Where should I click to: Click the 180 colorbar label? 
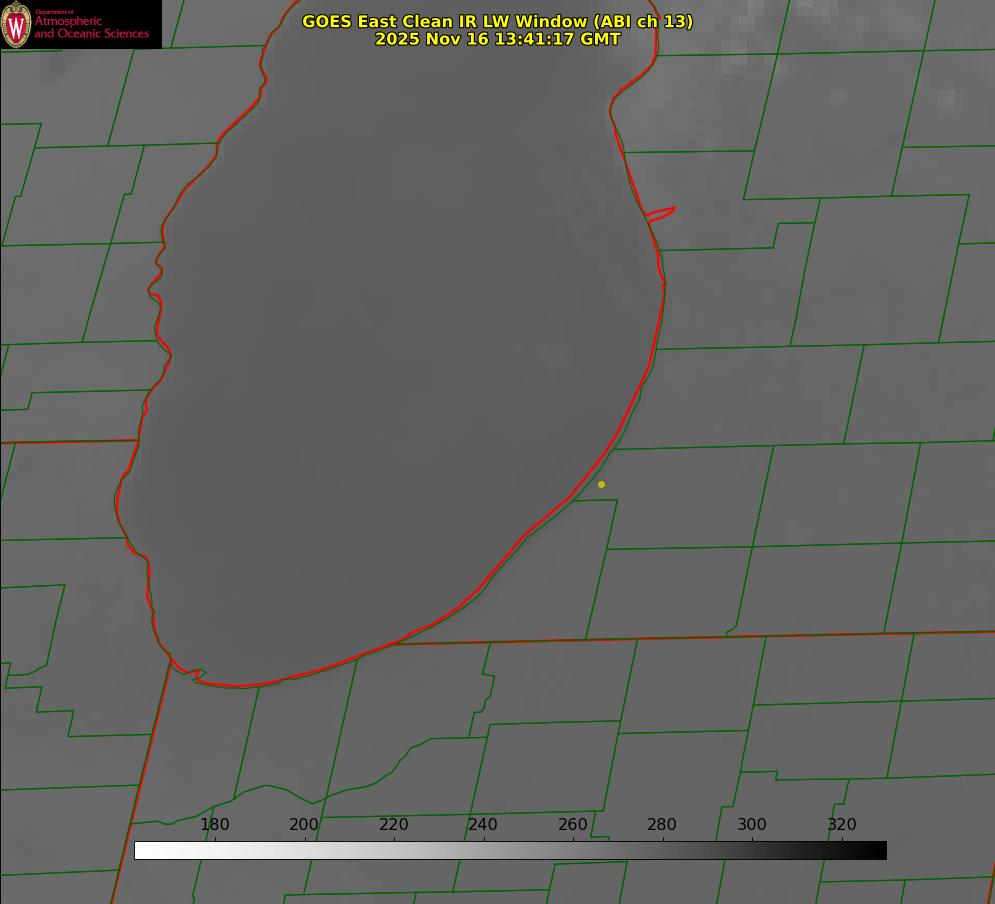(214, 824)
